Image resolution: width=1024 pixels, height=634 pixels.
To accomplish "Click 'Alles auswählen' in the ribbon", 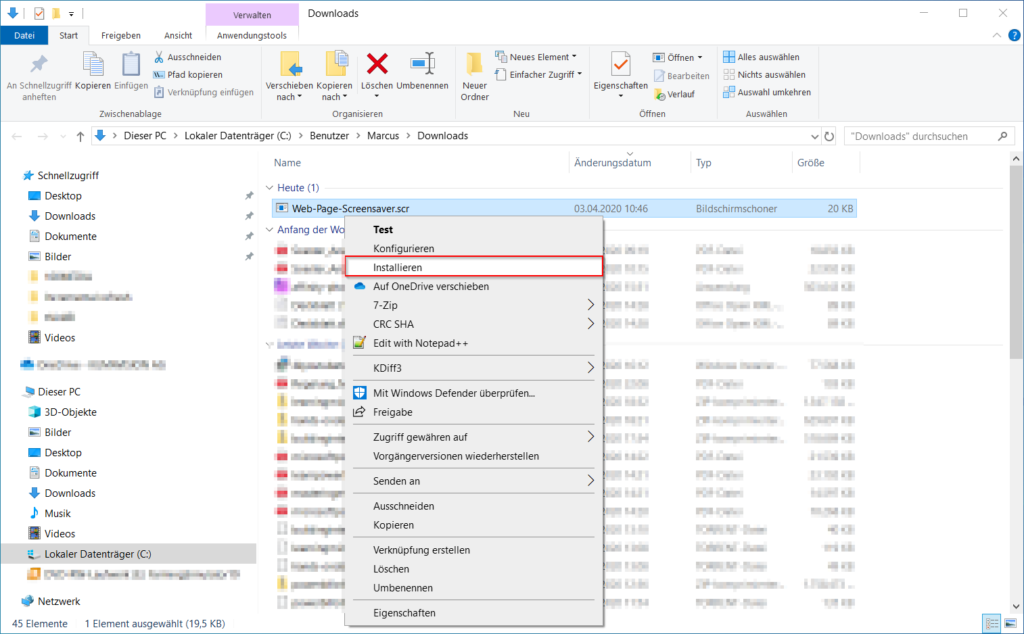I will coord(761,57).
